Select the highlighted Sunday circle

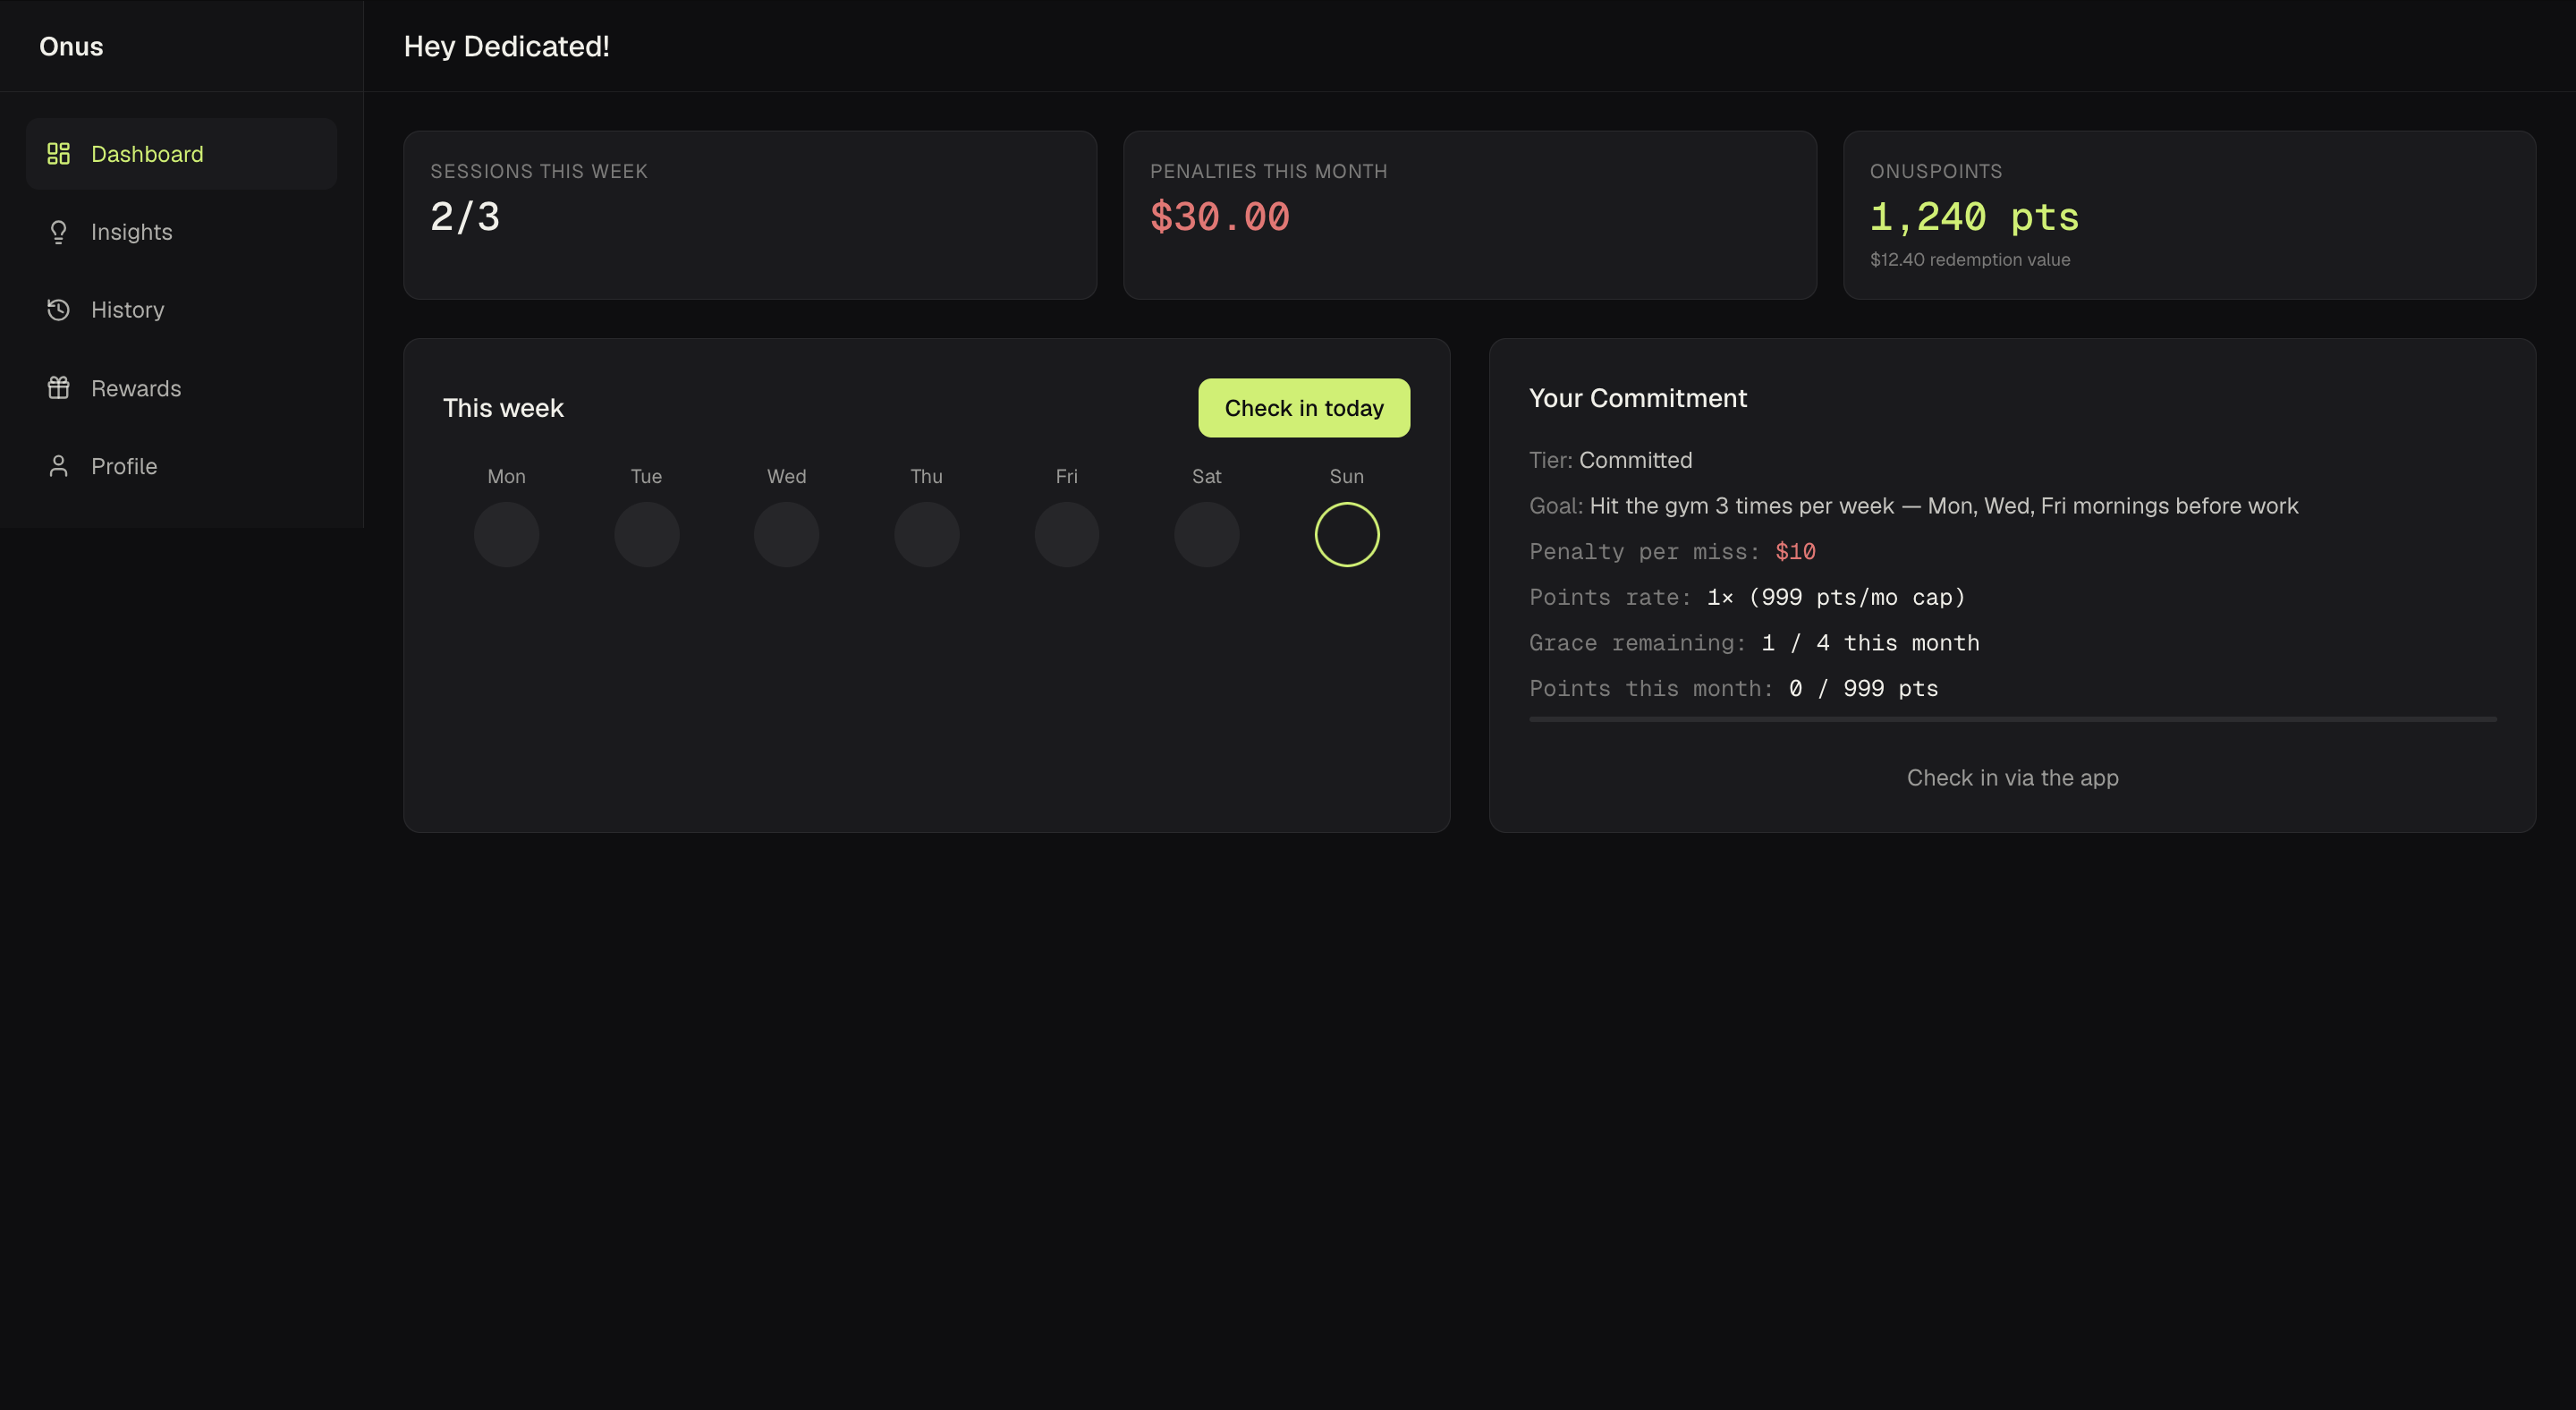[1346, 534]
